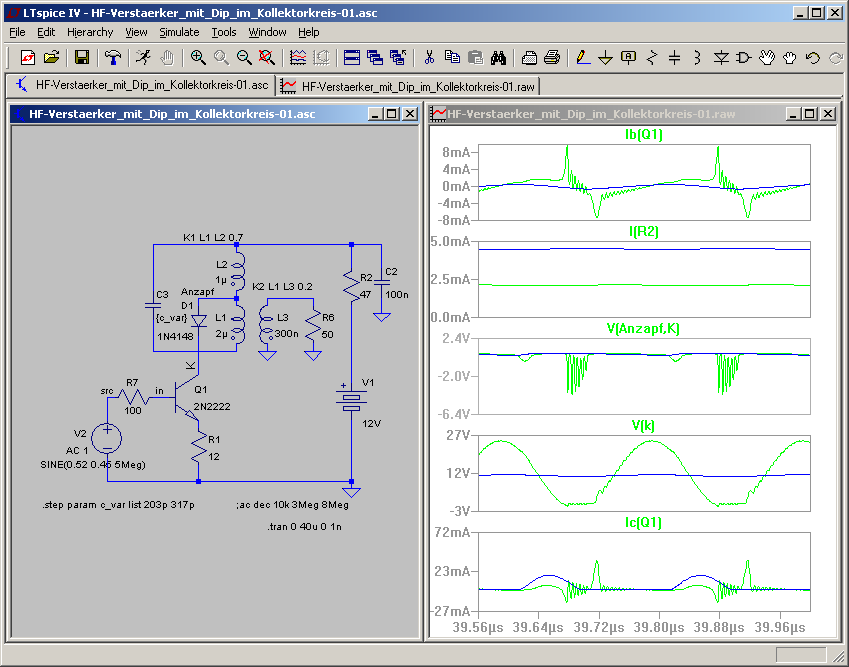Open the View menu
849x667 pixels.
coord(136,32)
